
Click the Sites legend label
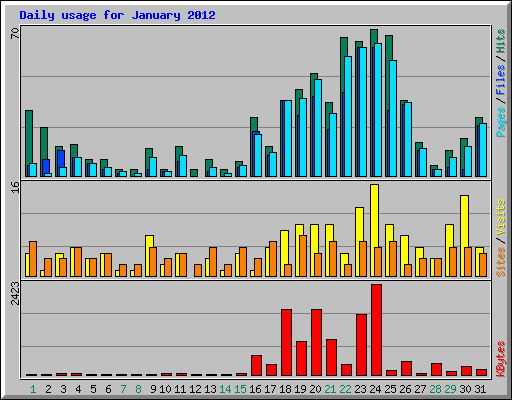[x=501, y=262]
